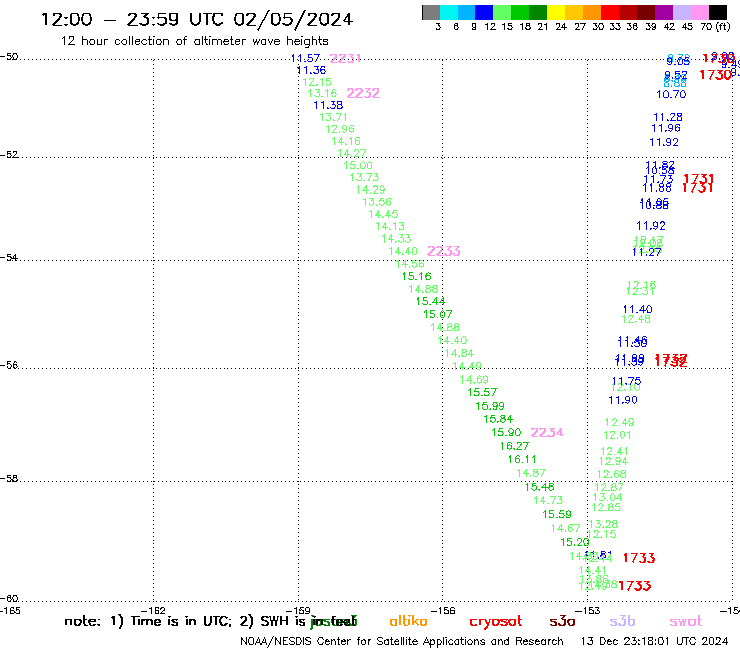The width and height of the screenshot is (740, 650).
Task: Select wave height value 14.45
Action: pyautogui.click(x=384, y=214)
